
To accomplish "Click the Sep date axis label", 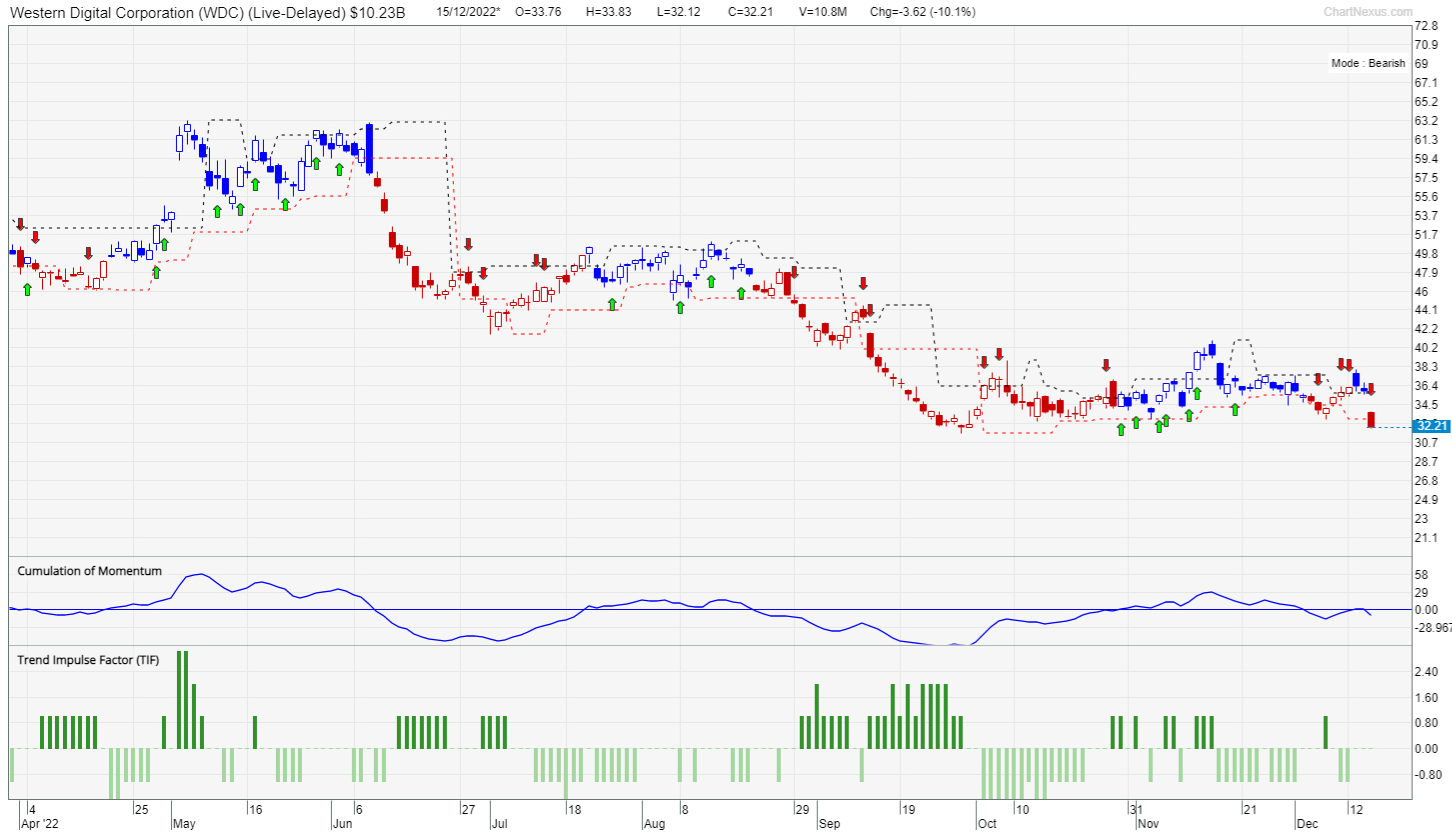I will click(x=829, y=825).
